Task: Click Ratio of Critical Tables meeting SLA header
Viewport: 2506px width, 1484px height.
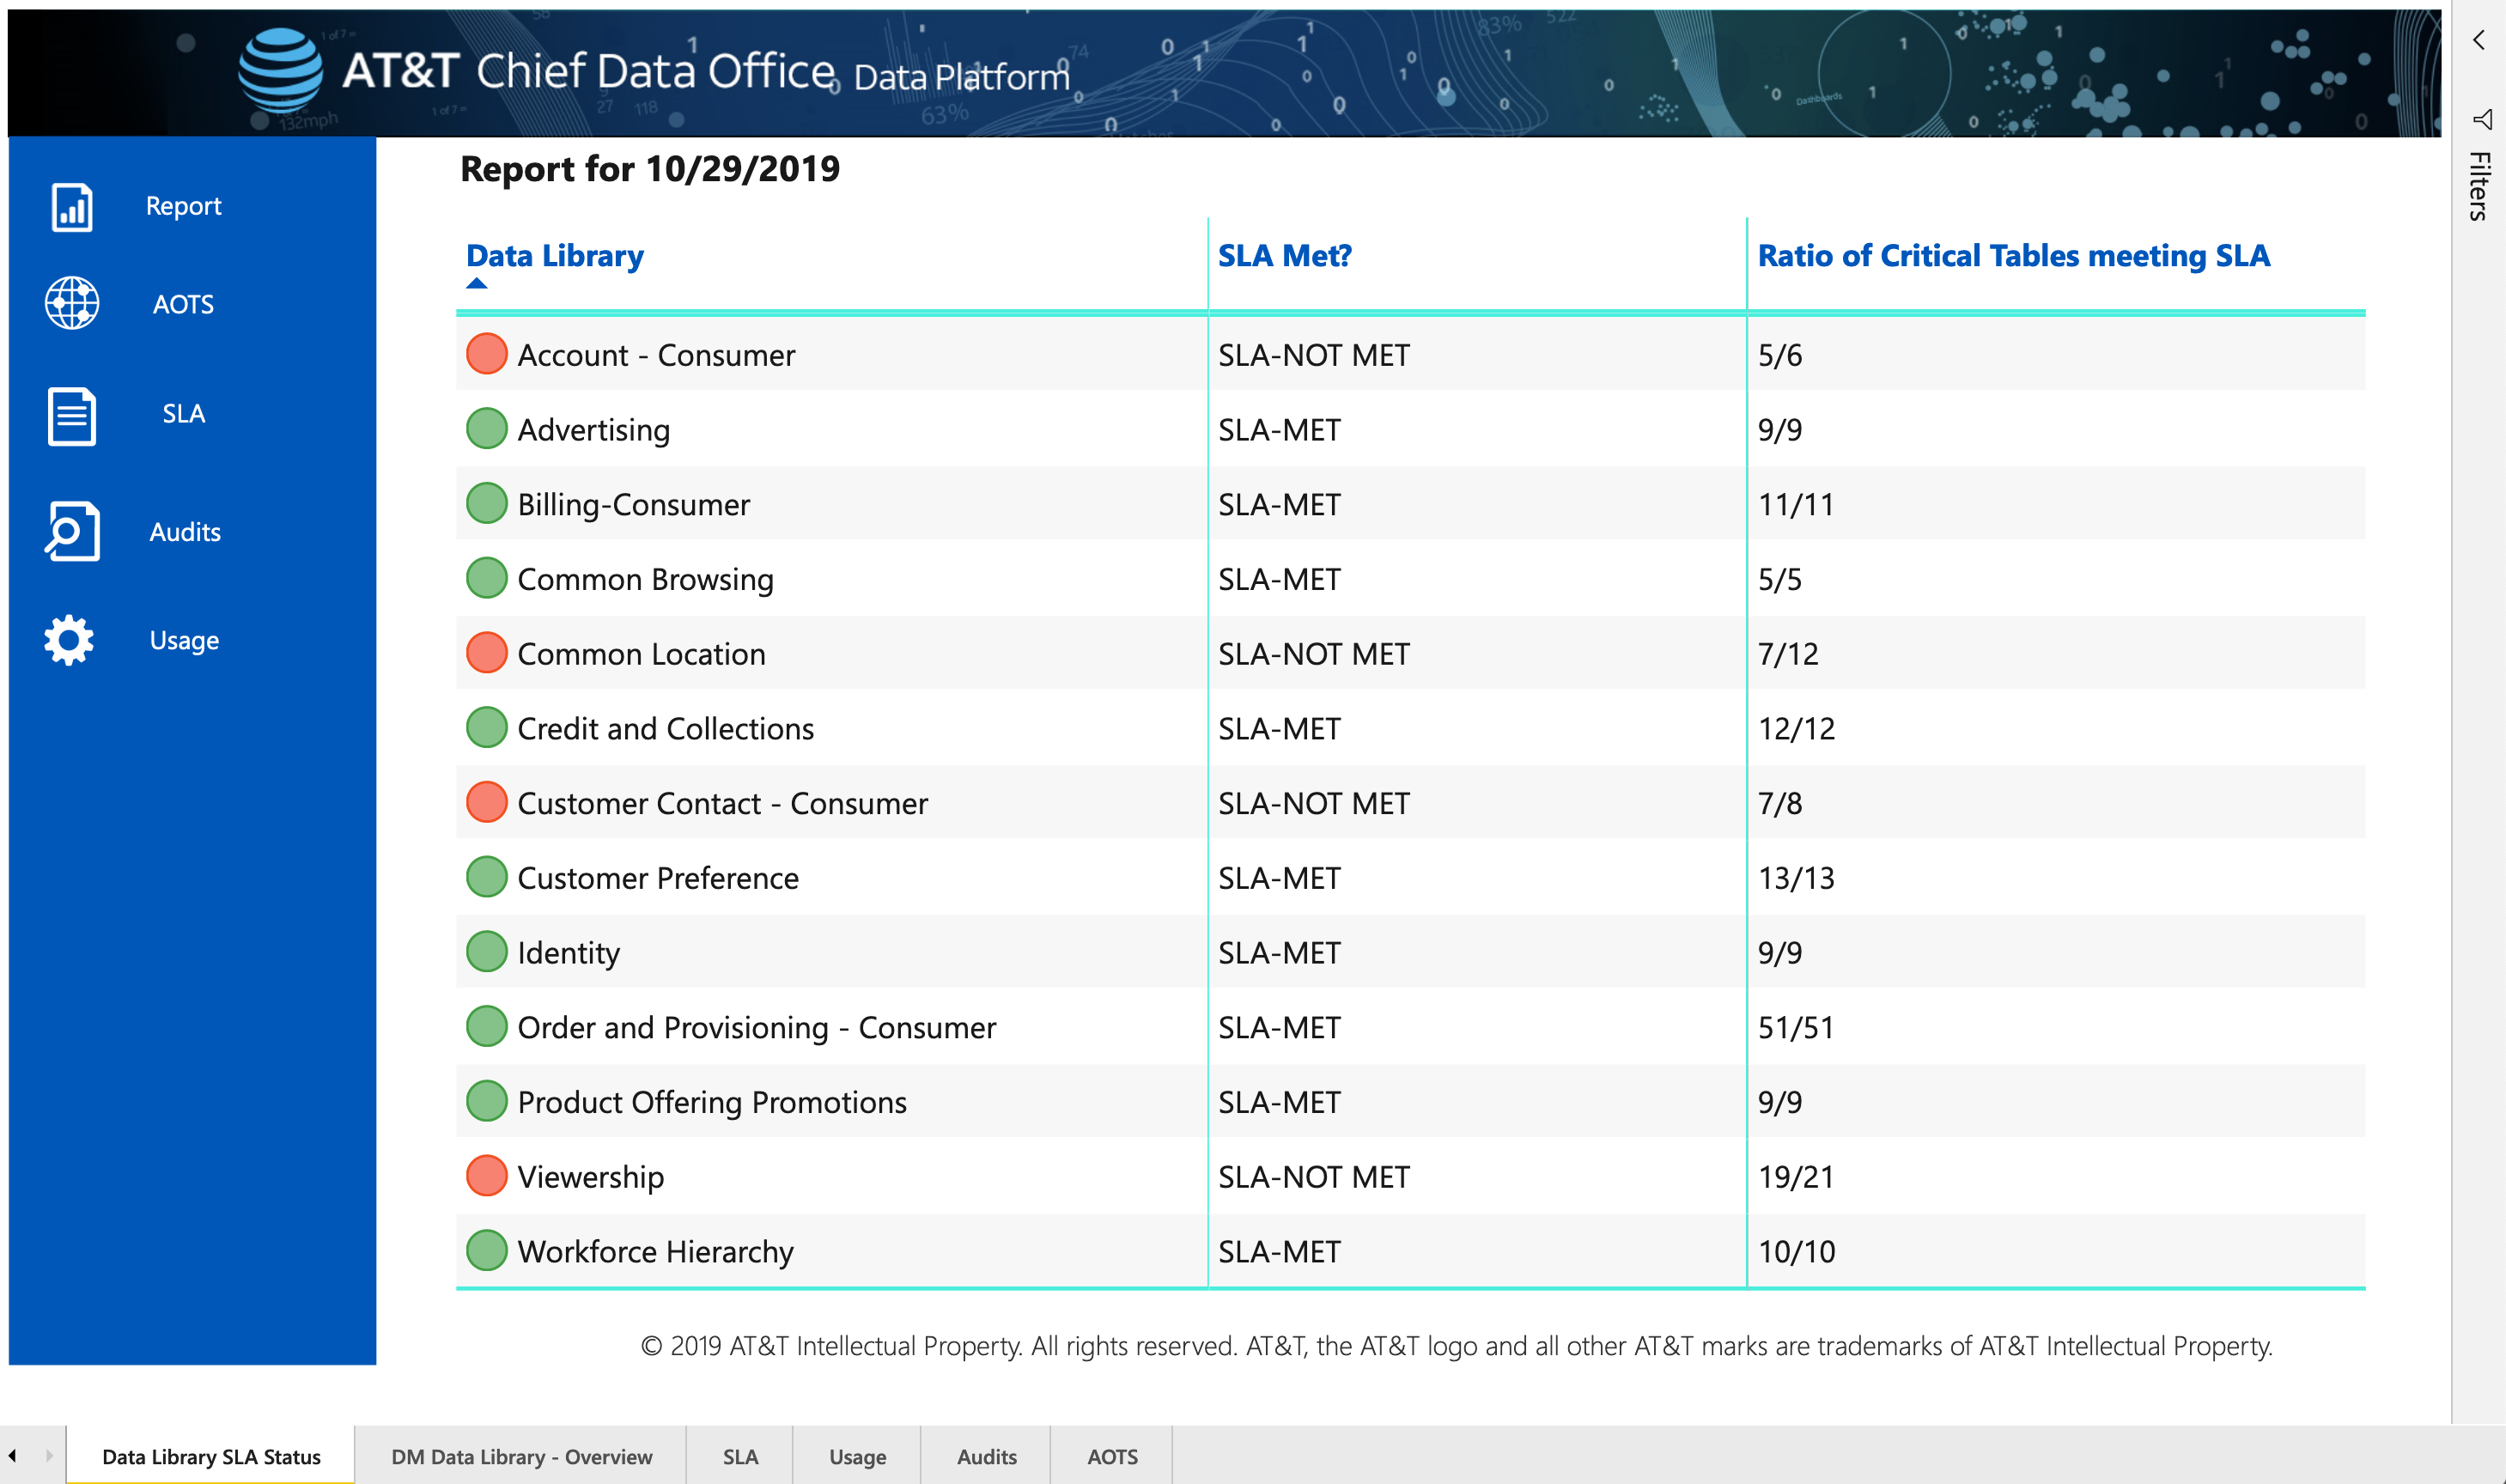Action: point(2013,256)
